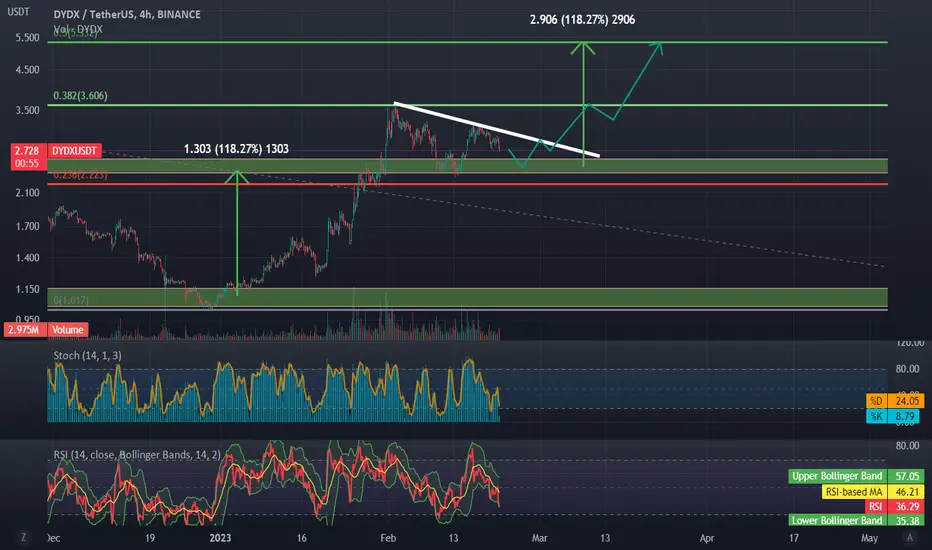Click the Lower Bollinger Band 35.38 tag
Image resolution: width=932 pixels, height=550 pixels.
click(x=856, y=521)
